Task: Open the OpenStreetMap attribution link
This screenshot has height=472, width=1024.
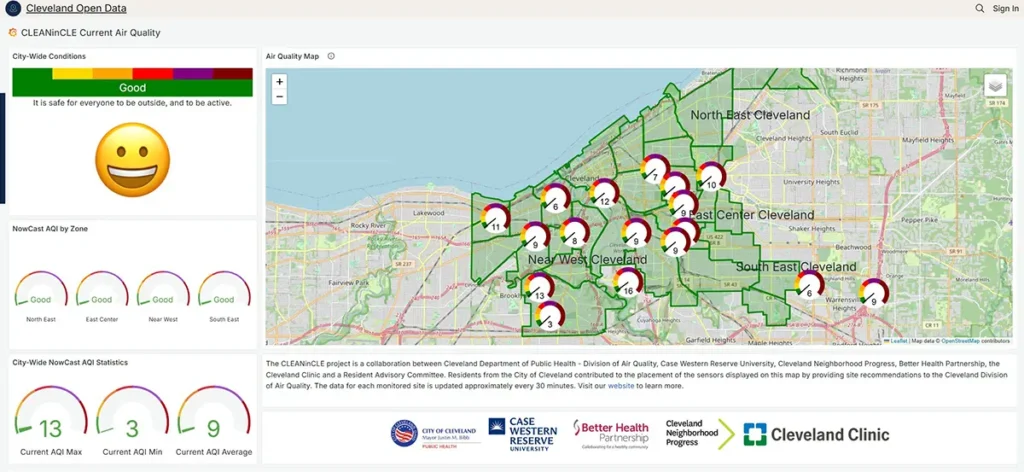Action: 960,341
